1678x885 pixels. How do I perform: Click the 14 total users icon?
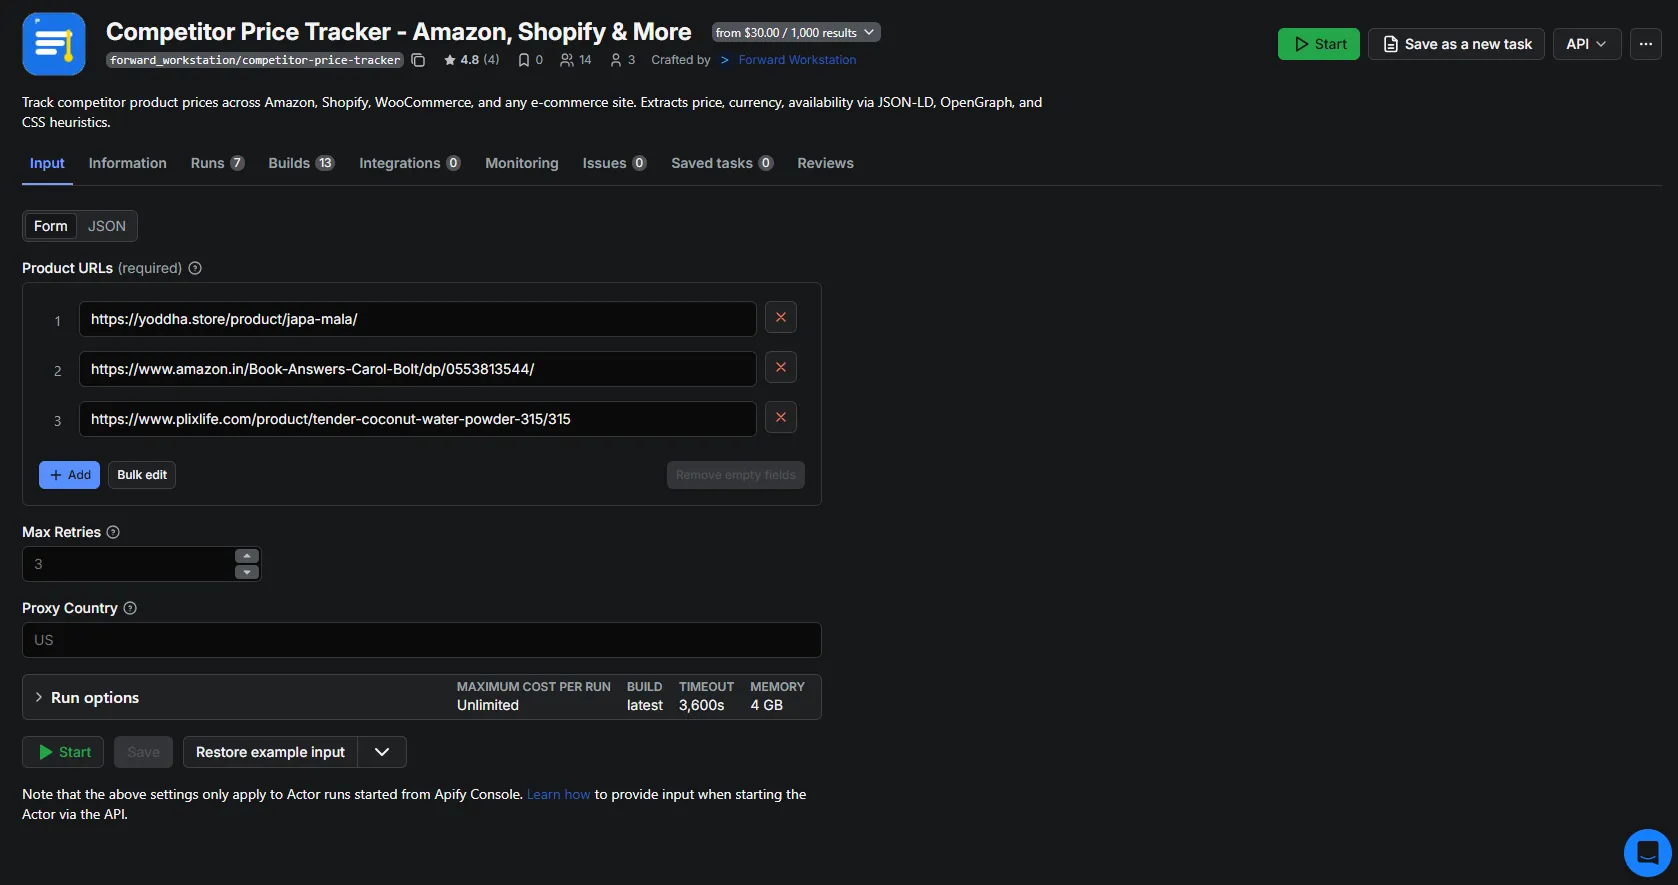tap(567, 60)
